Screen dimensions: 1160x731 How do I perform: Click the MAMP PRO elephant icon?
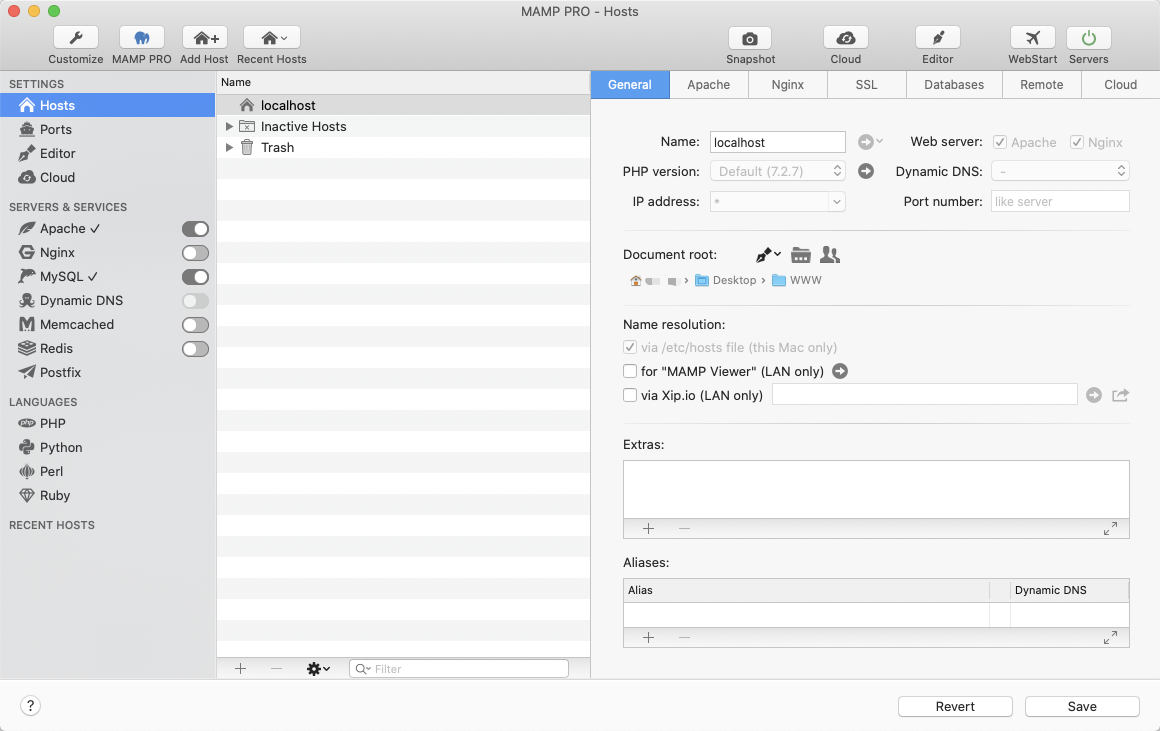tap(141, 38)
